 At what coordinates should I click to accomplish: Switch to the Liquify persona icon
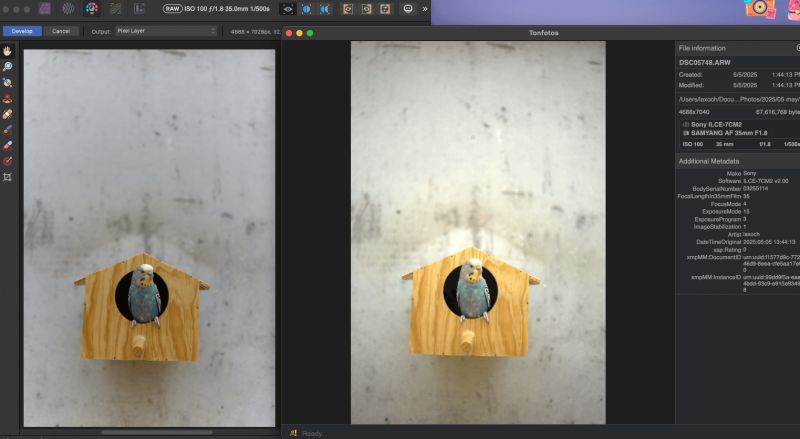[68, 8]
